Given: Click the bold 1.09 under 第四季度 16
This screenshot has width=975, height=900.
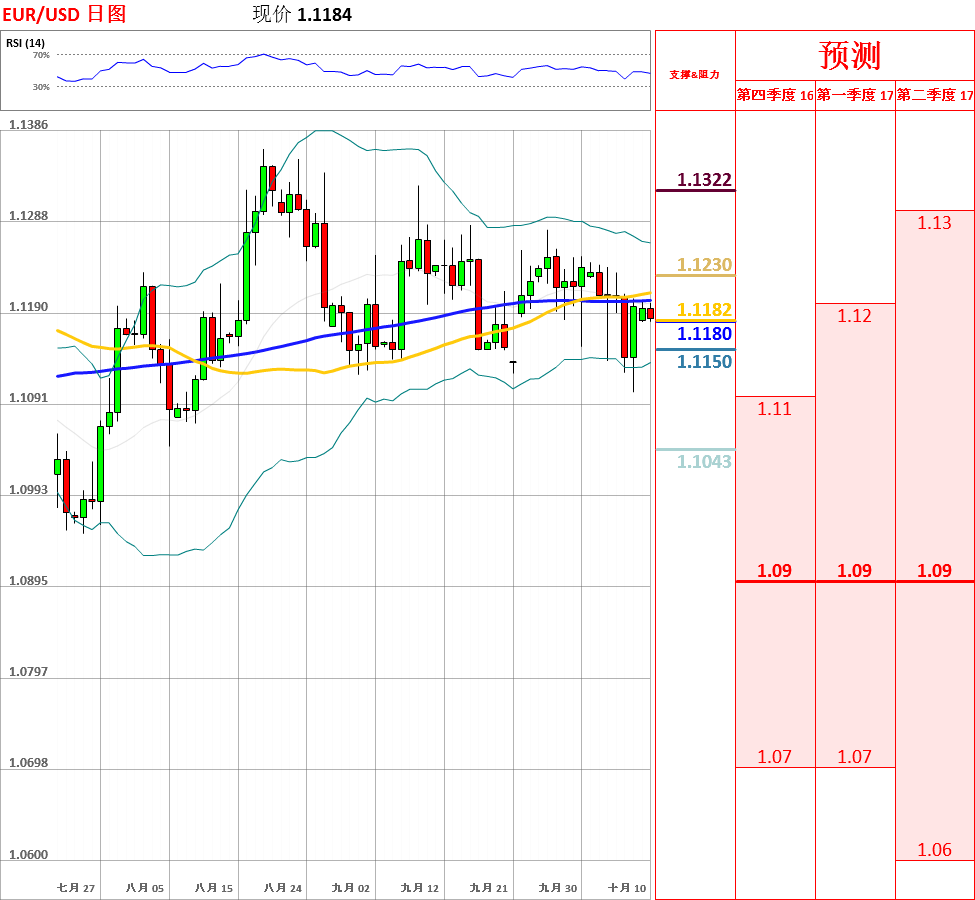Looking at the screenshot, I should [774, 570].
